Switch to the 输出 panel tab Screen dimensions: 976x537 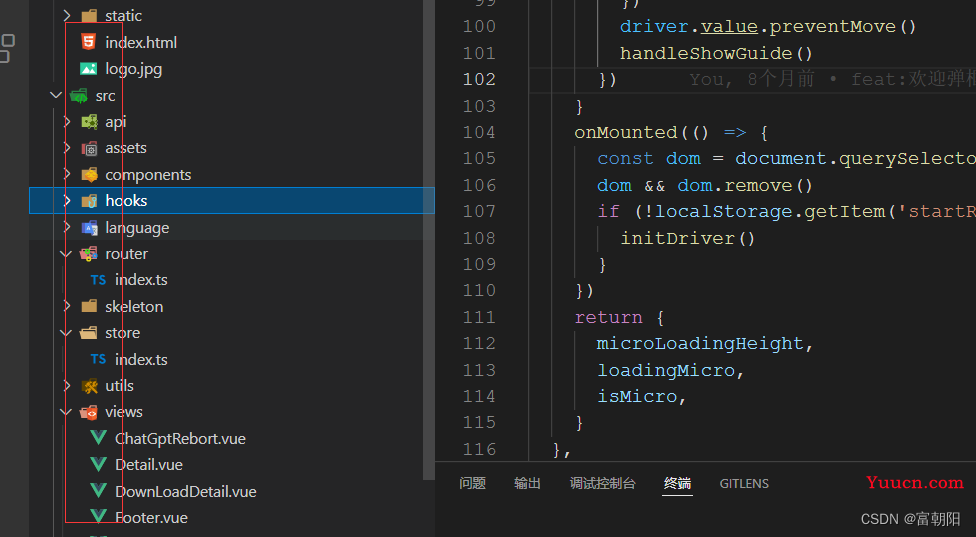pos(527,483)
